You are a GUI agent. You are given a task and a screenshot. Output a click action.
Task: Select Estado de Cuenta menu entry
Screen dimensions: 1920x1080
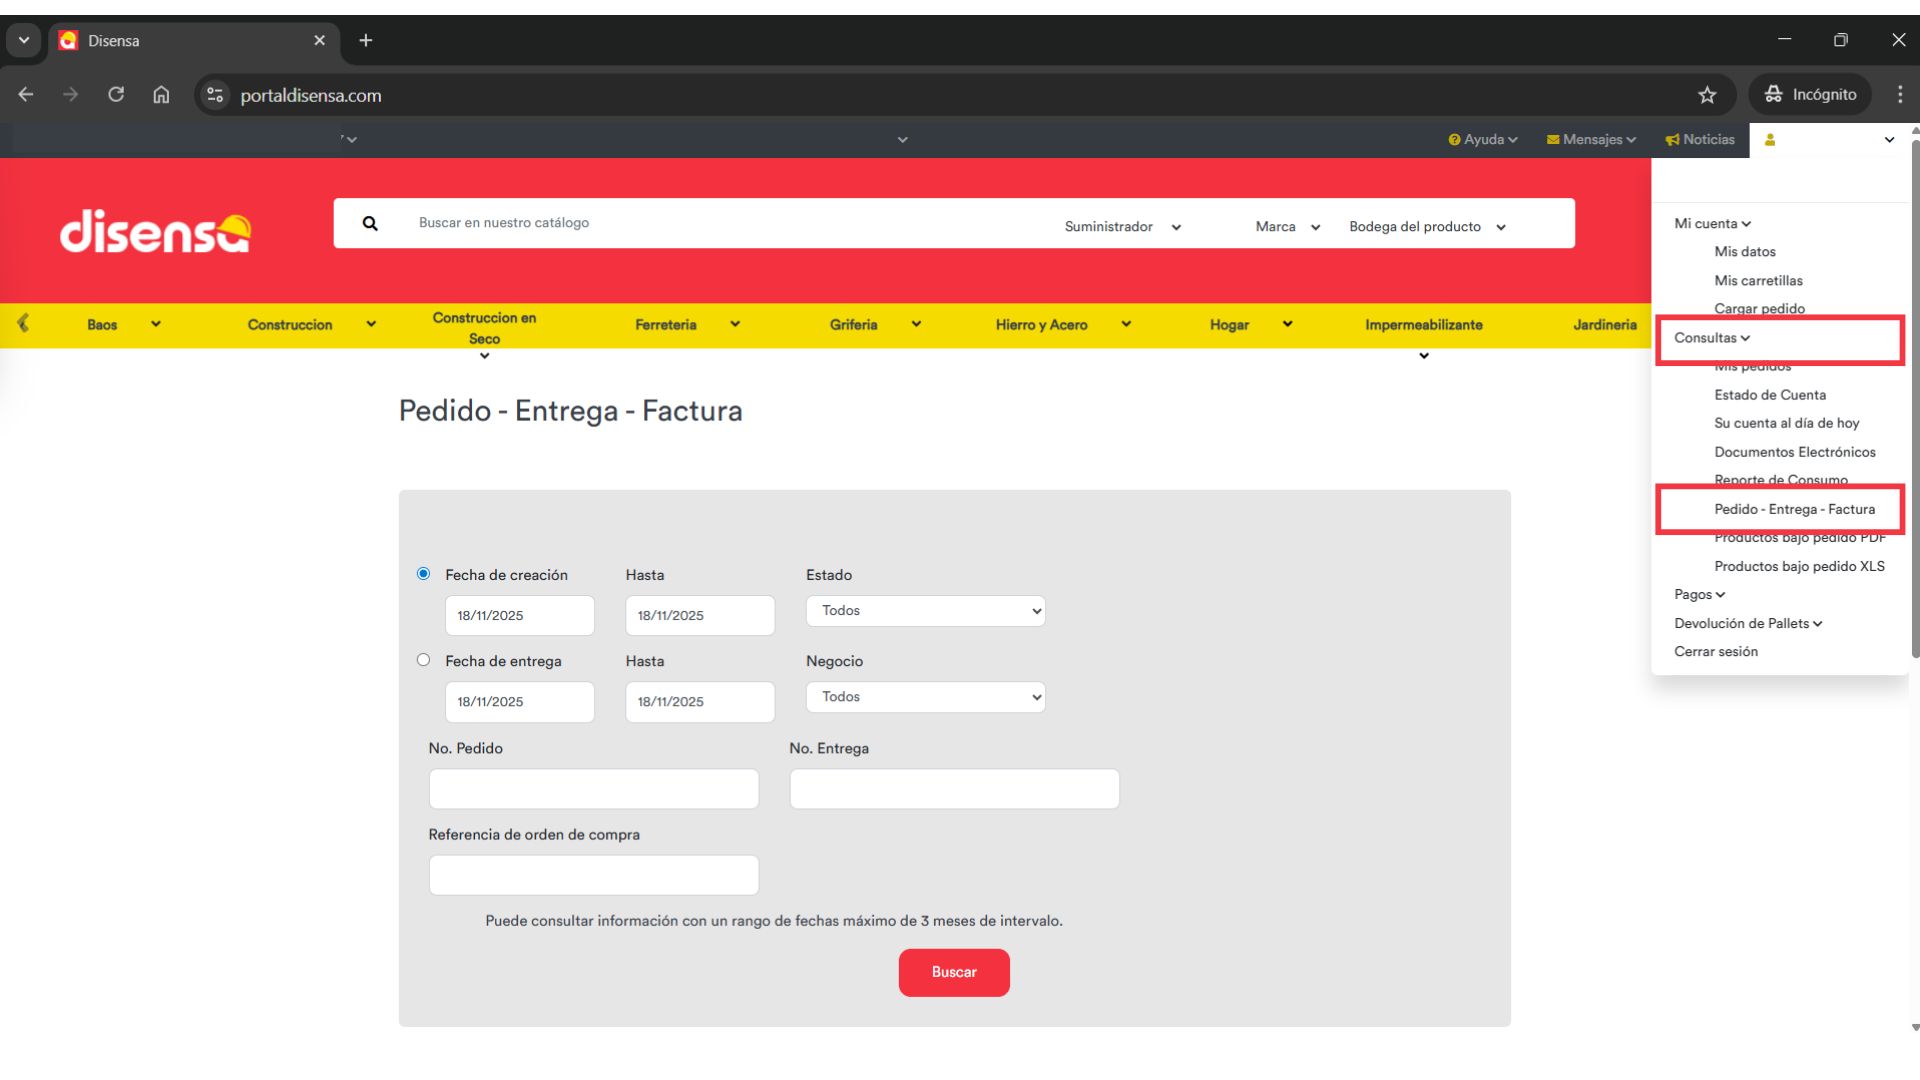[x=1769, y=395]
